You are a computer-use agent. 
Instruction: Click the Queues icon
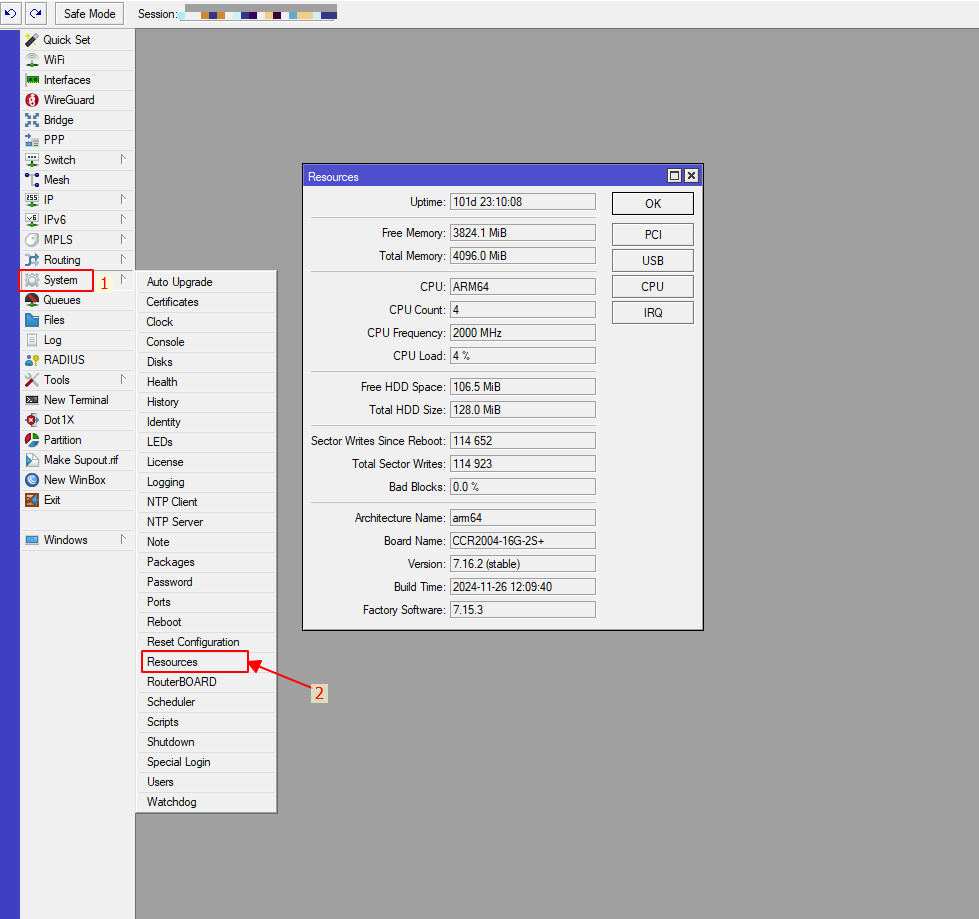coord(32,300)
